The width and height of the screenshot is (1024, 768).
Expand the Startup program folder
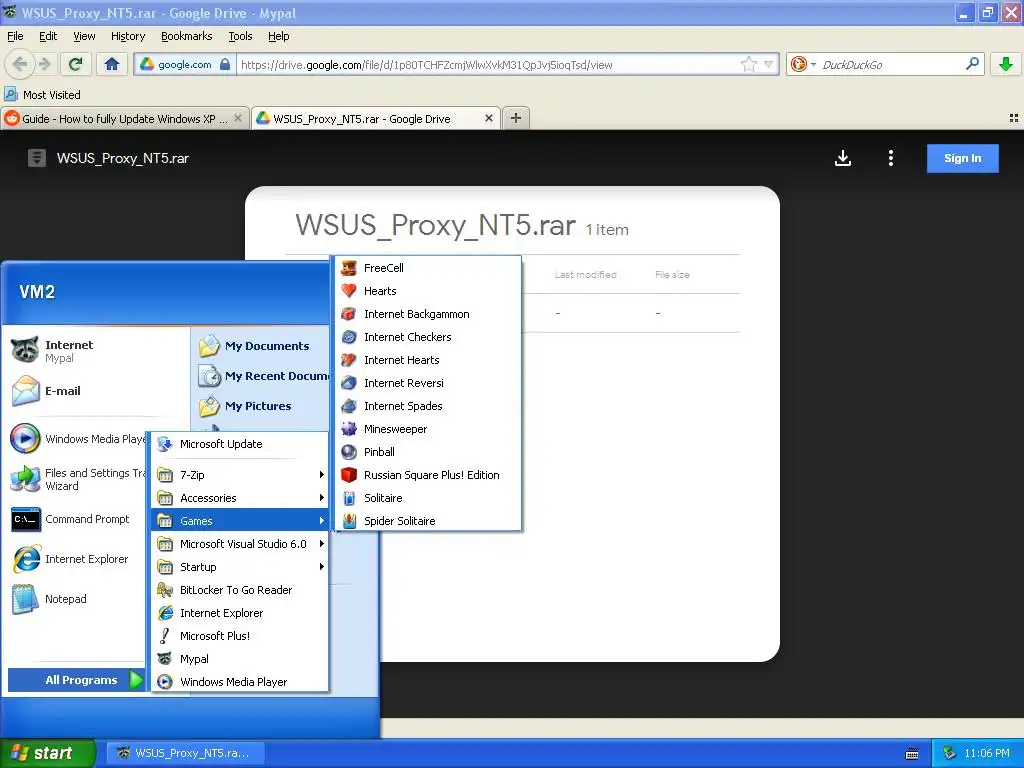click(240, 567)
